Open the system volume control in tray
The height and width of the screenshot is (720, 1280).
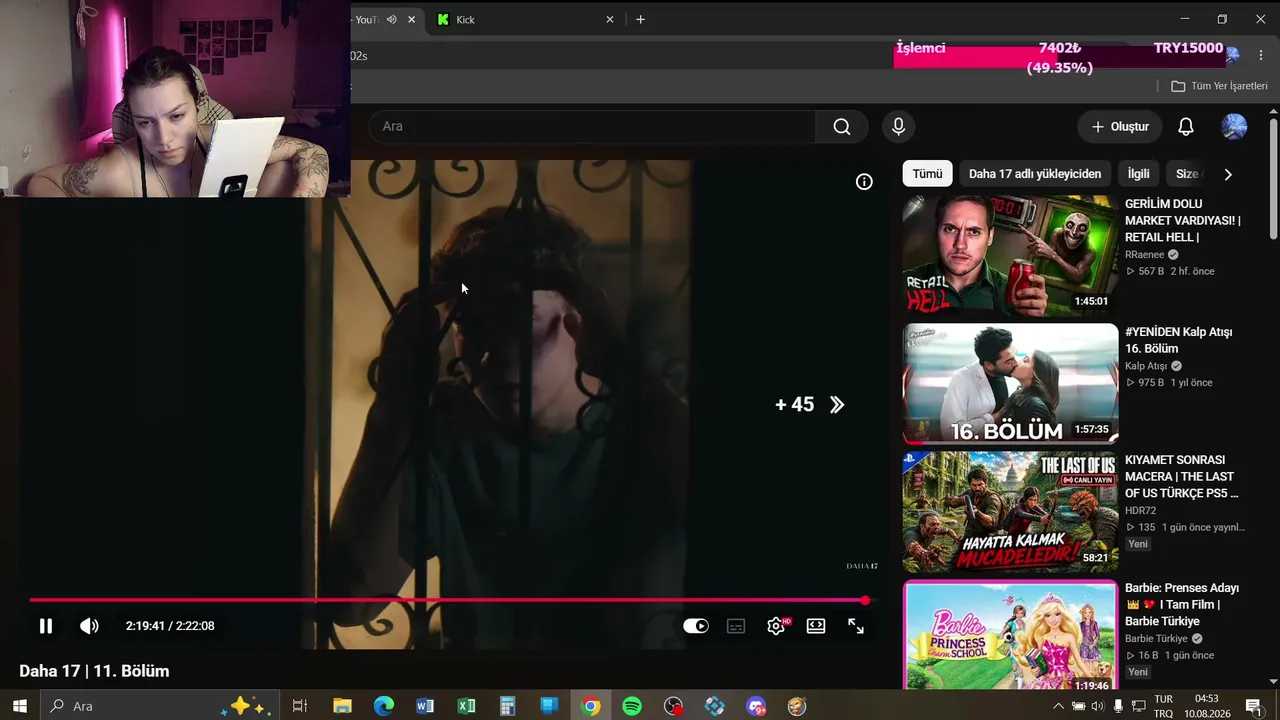tap(1098, 706)
